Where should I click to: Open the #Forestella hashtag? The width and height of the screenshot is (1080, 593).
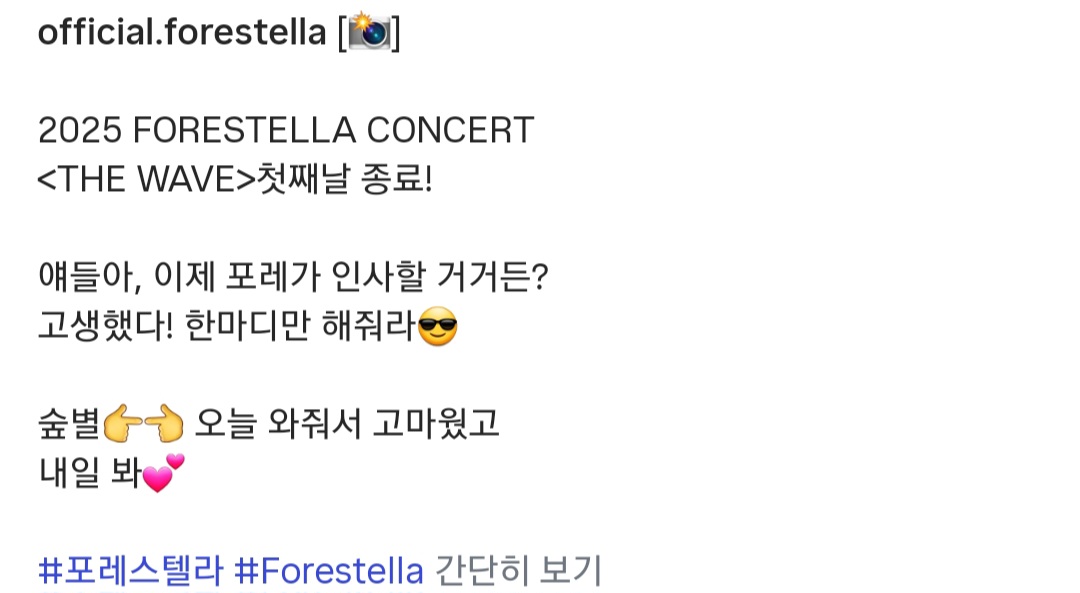(x=329, y=570)
